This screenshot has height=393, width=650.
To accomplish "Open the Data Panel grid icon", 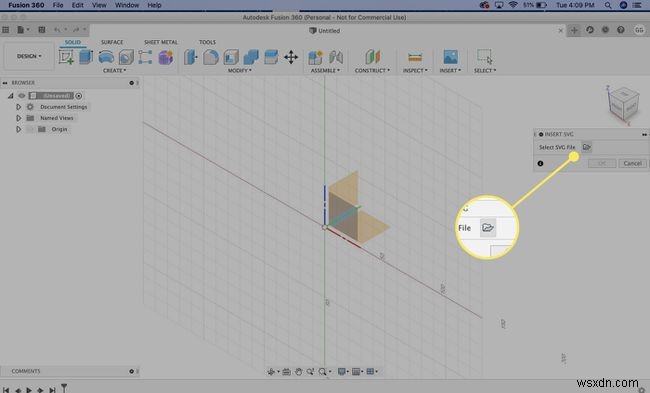I will [6, 29].
